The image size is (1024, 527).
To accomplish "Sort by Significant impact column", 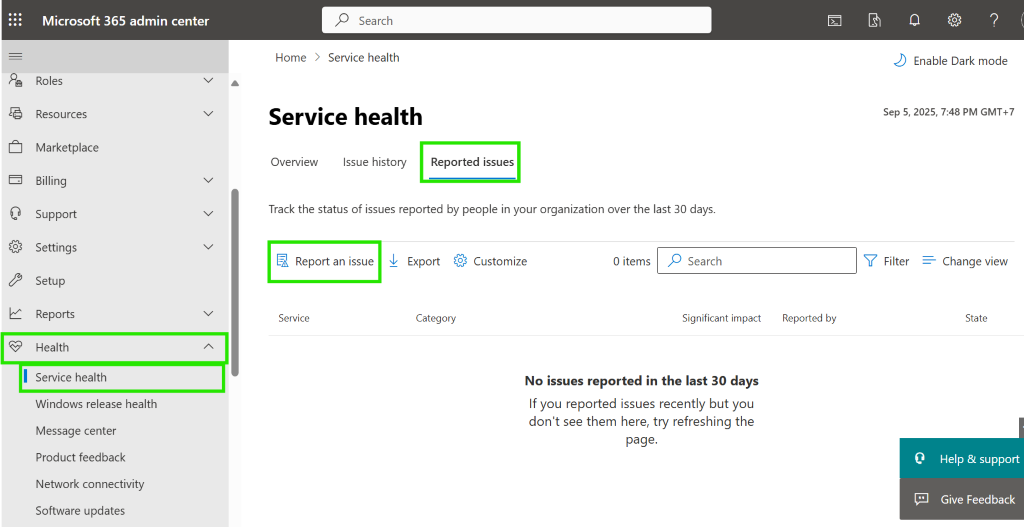I will (721, 318).
